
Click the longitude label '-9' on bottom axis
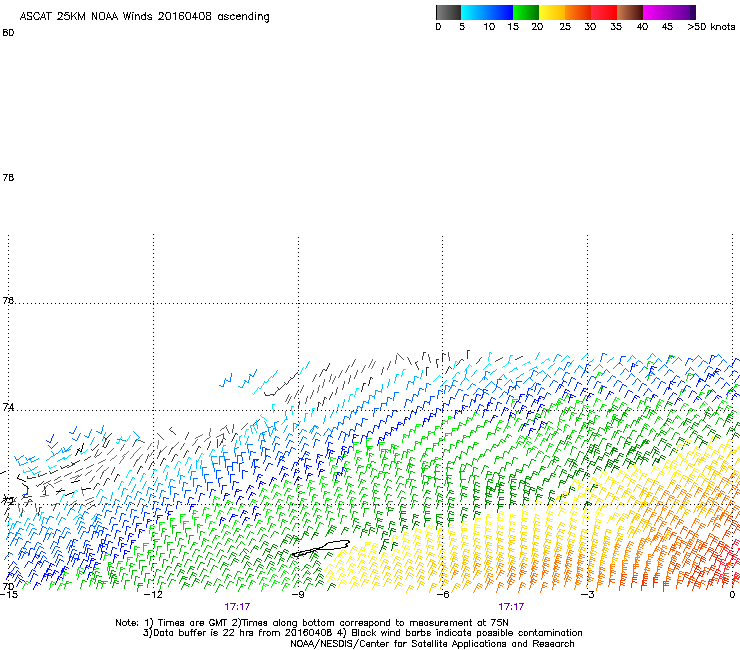coord(298,595)
